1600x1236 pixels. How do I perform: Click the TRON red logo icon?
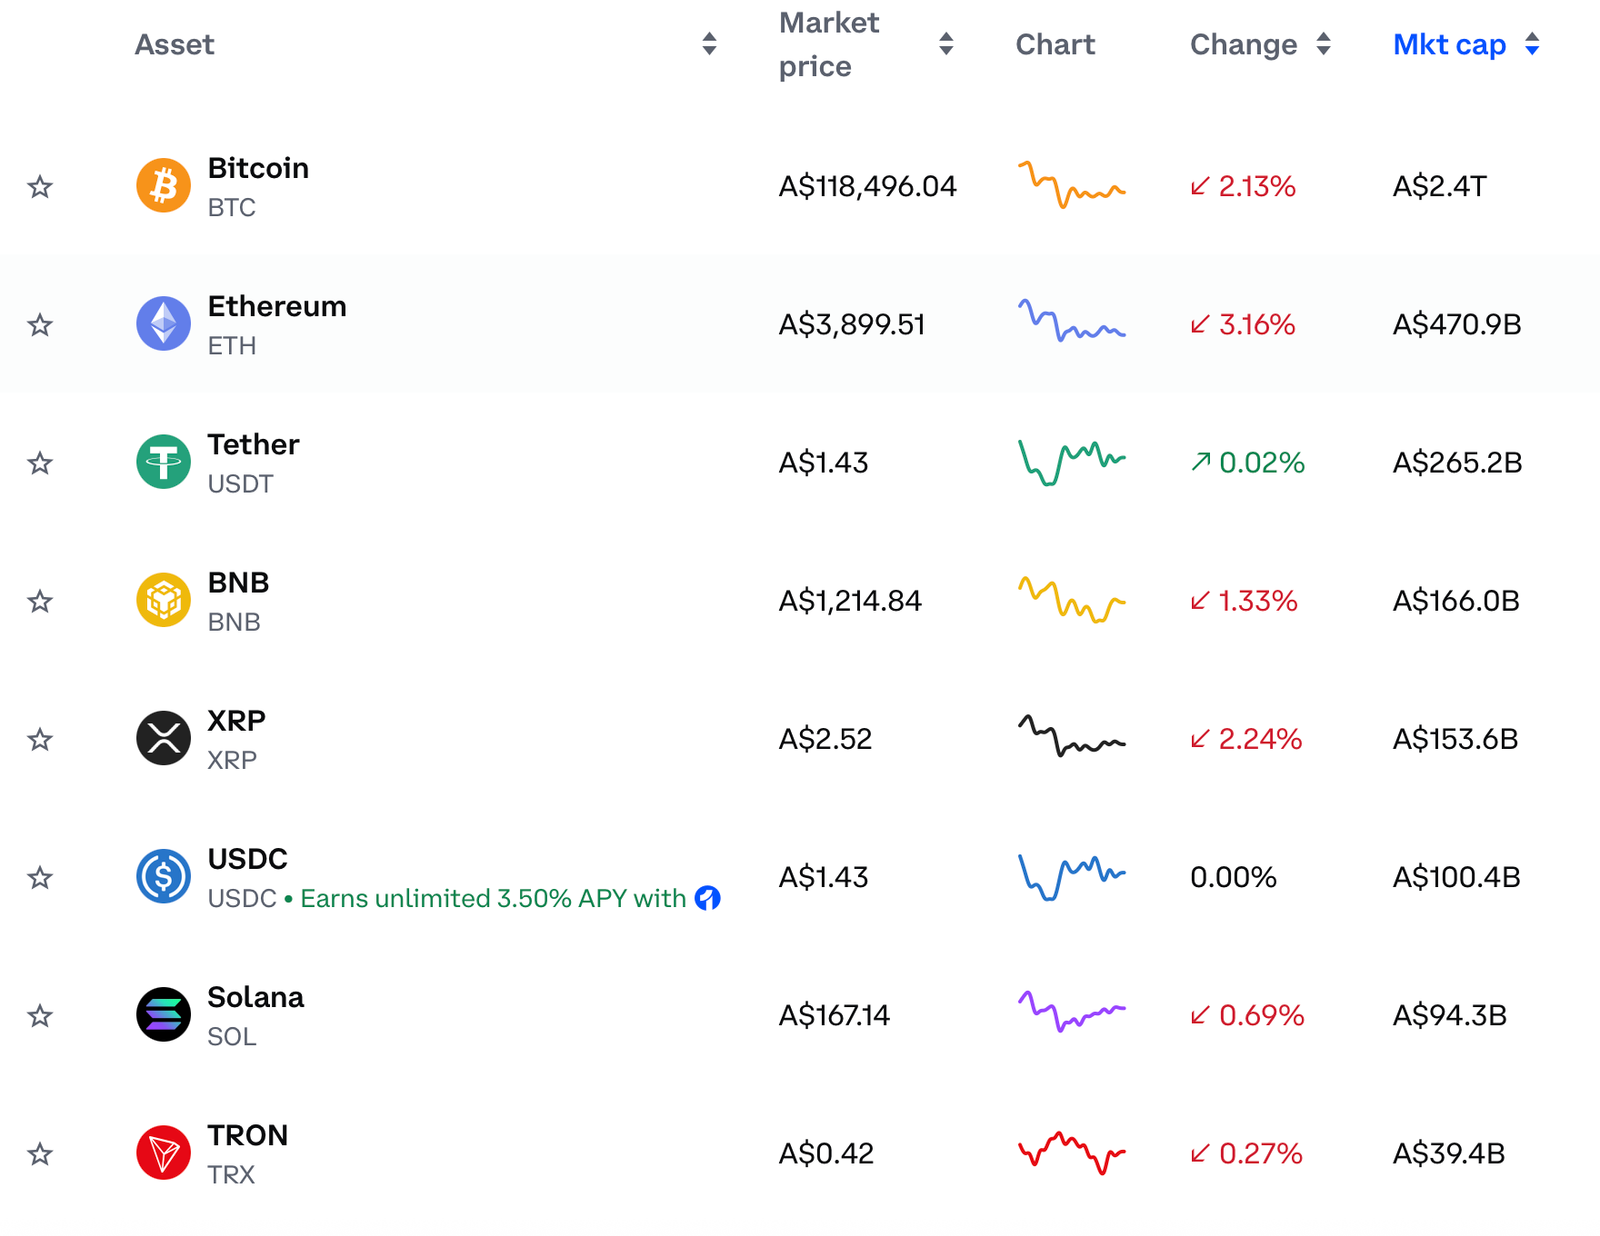[x=162, y=1152]
